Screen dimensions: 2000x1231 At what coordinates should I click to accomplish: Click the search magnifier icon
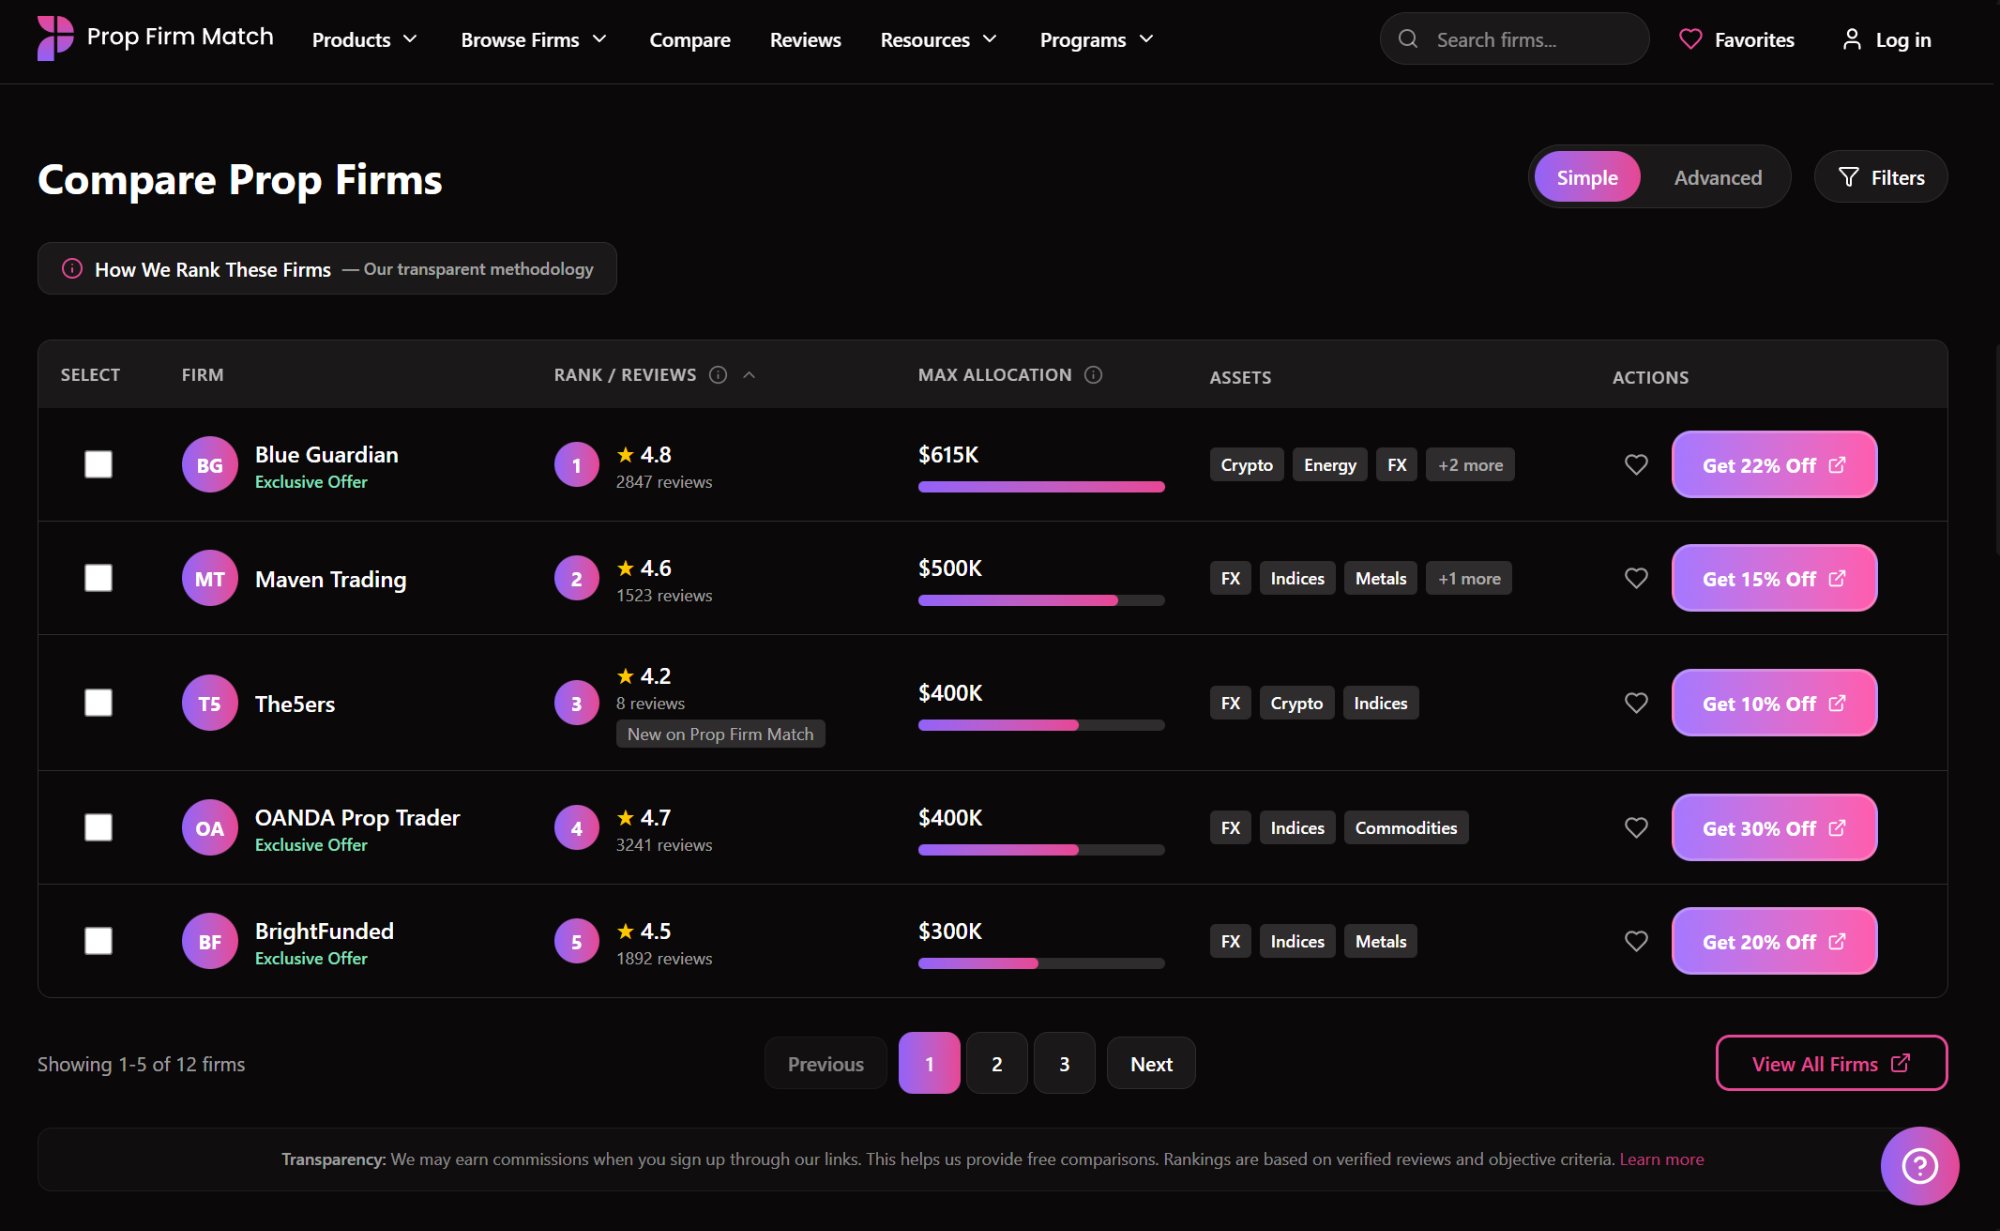click(x=1408, y=39)
